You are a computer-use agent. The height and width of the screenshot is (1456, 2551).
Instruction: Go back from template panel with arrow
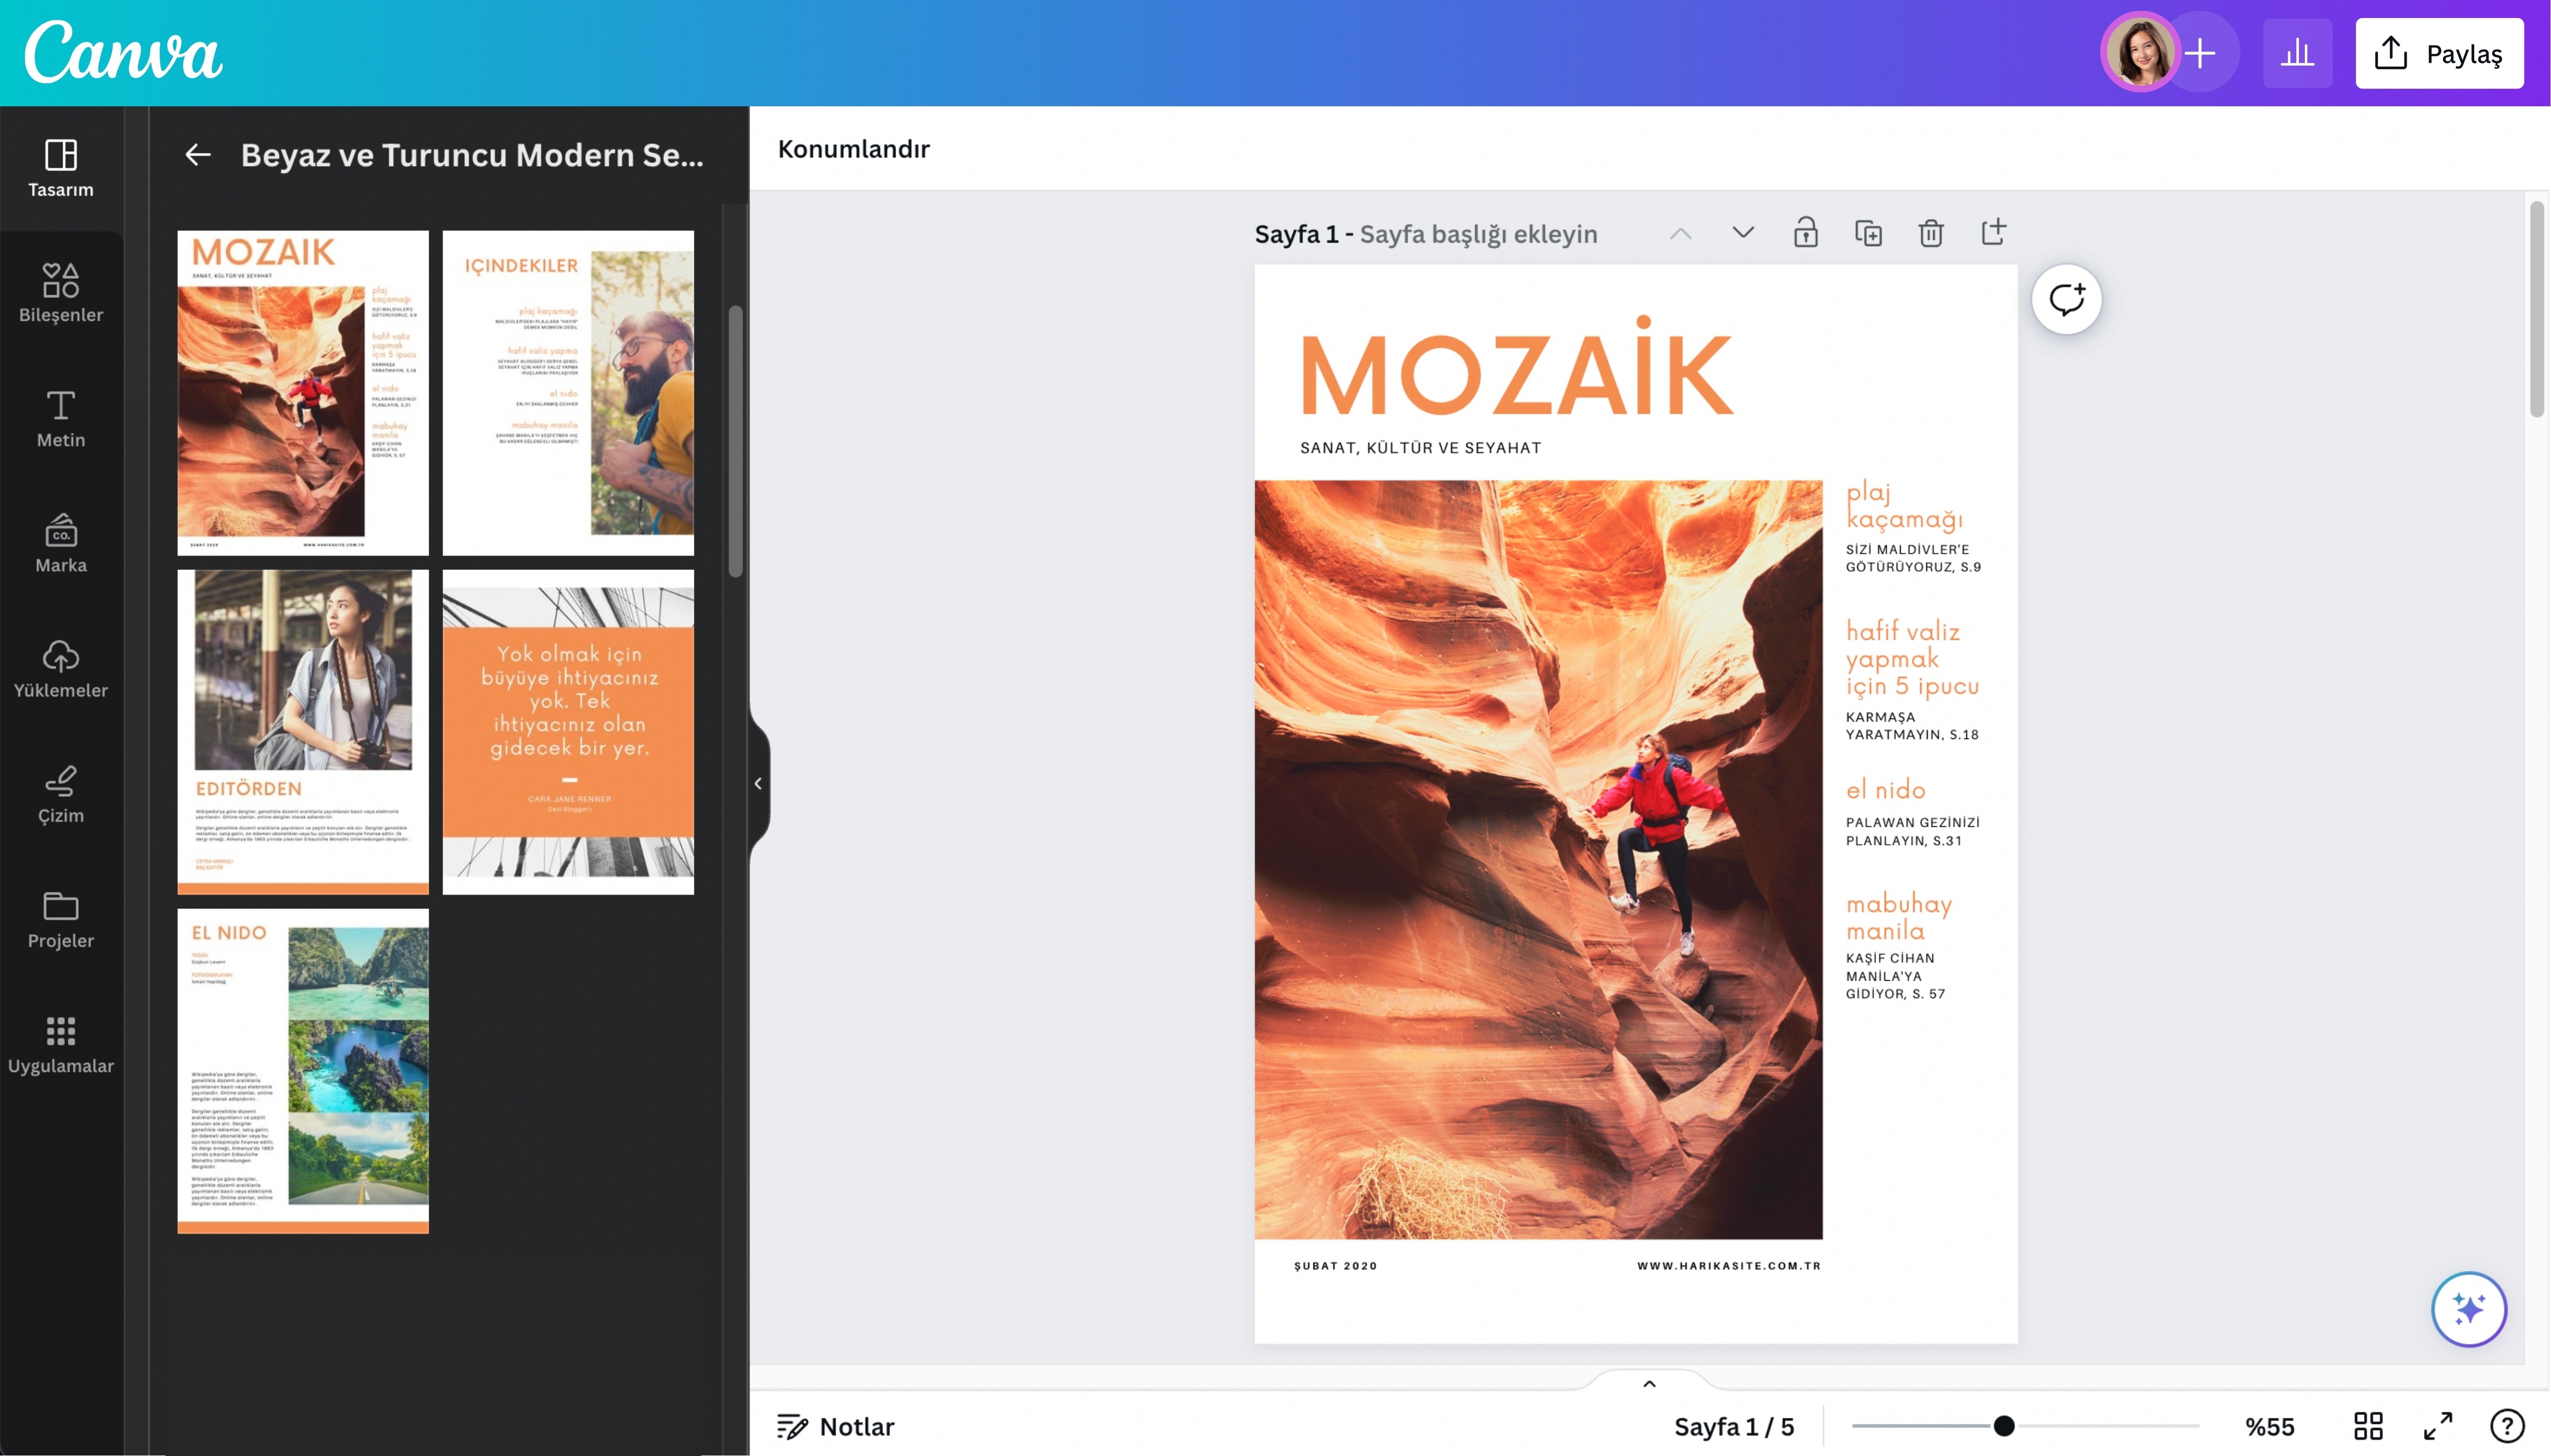(x=198, y=154)
